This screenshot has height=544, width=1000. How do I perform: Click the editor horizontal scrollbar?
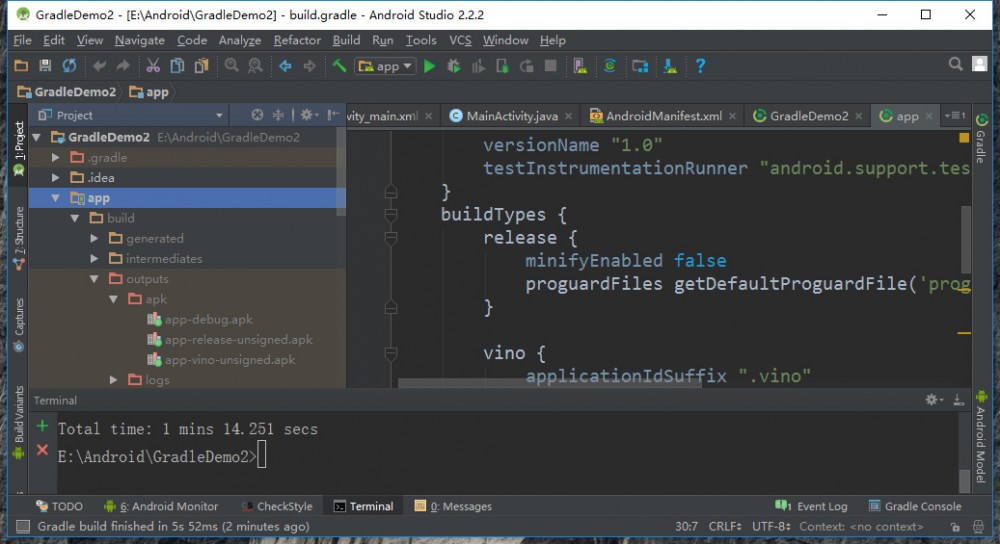[x=550, y=383]
